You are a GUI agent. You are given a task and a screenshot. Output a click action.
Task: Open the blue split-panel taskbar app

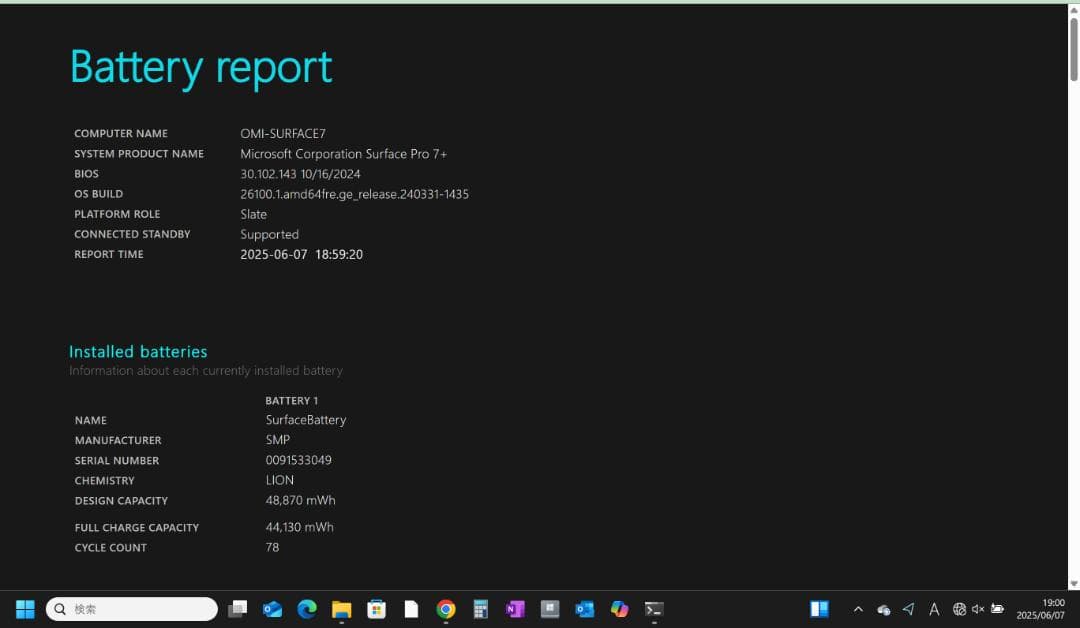pyautogui.click(x=819, y=609)
